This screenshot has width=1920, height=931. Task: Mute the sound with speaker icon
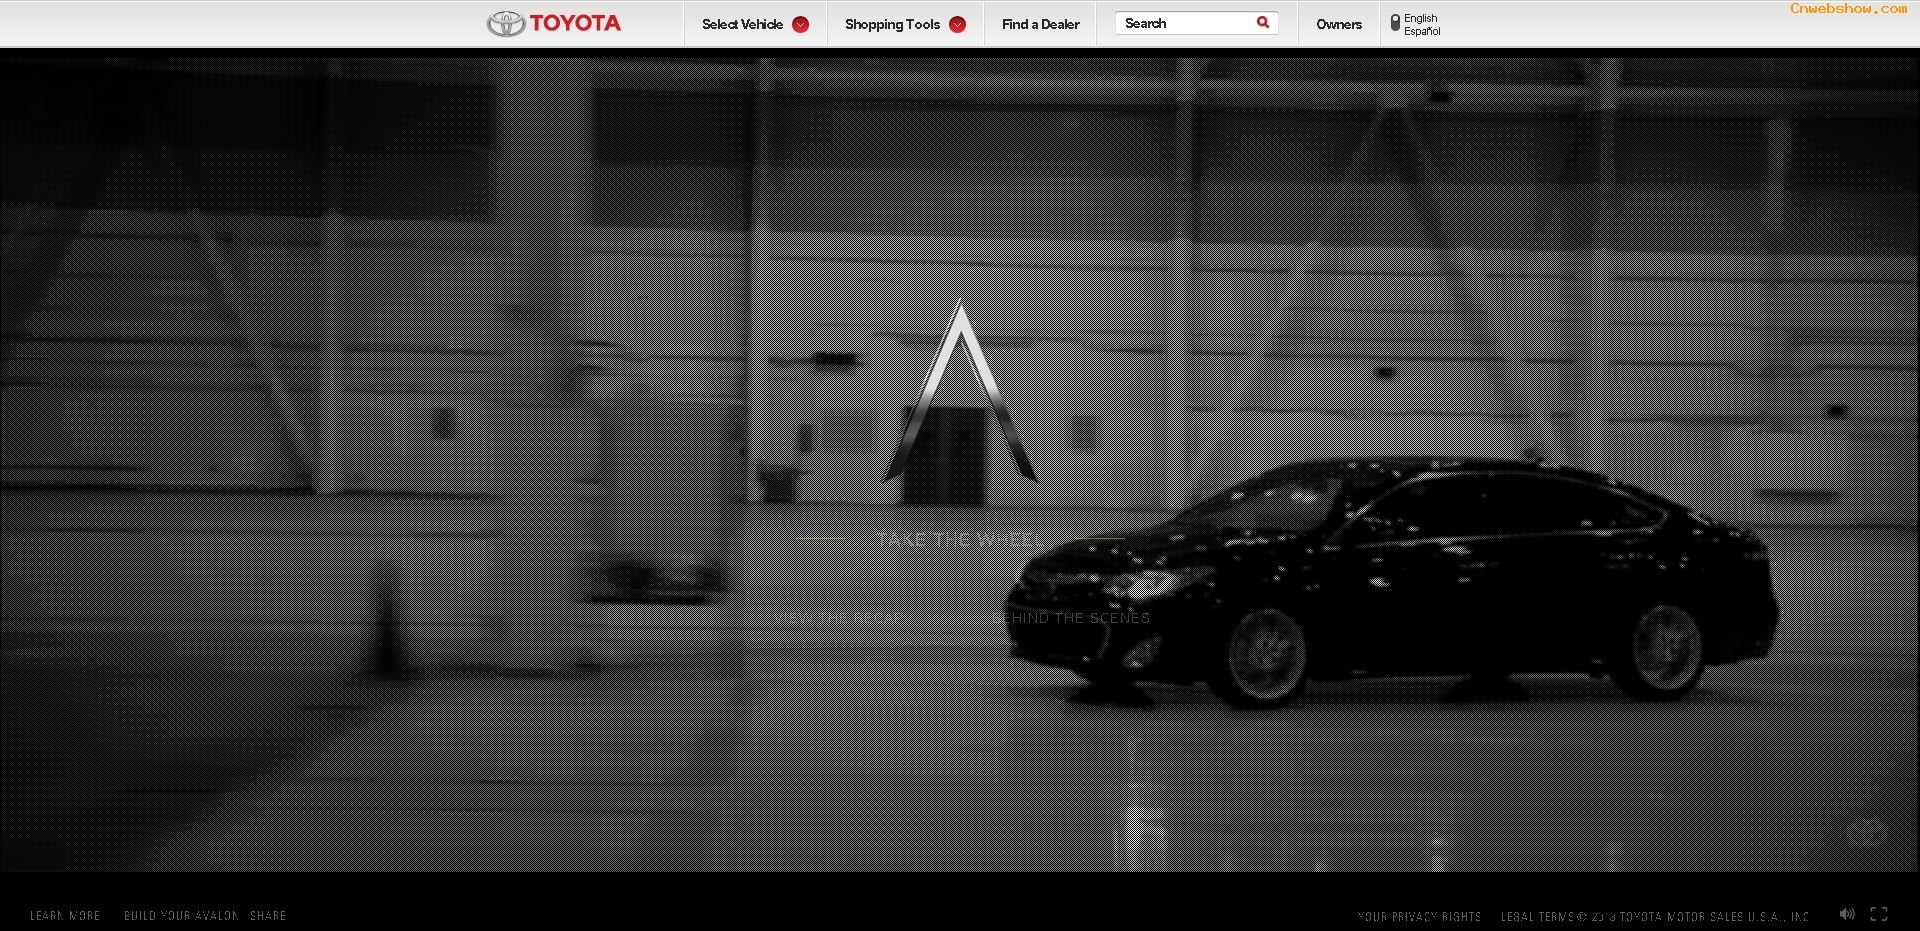1847,914
